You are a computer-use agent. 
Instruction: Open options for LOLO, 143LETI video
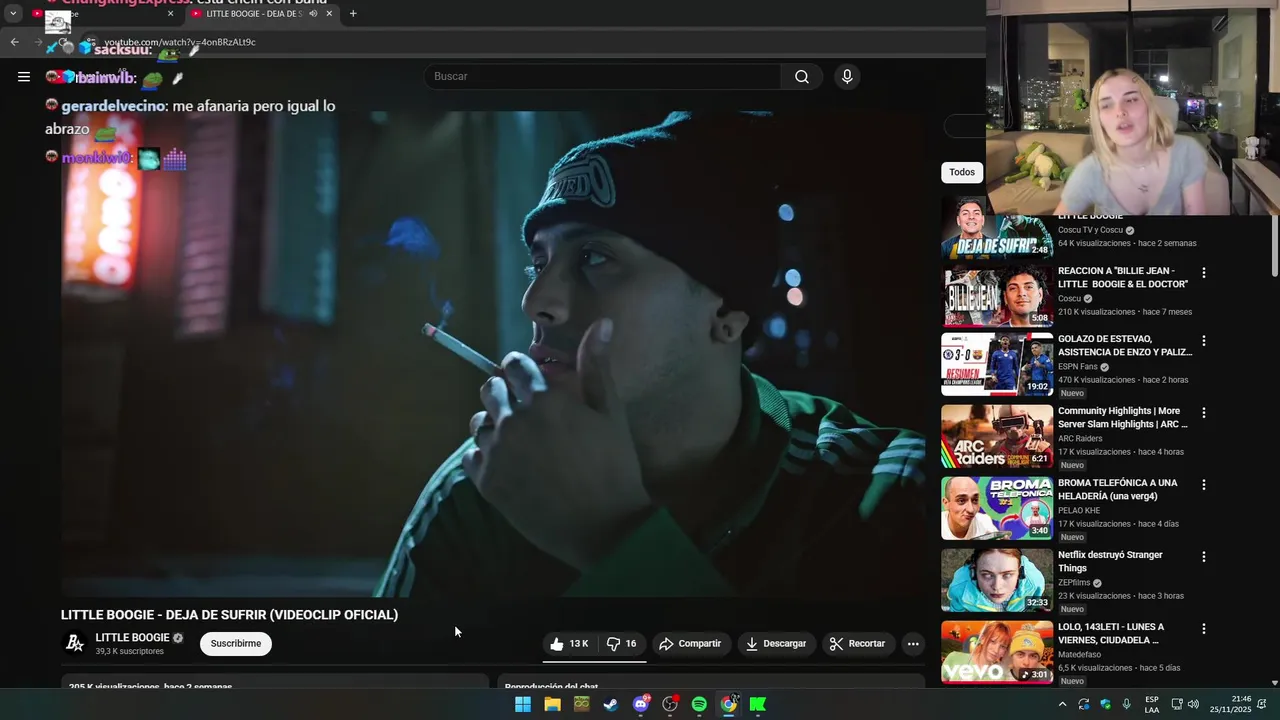[x=1204, y=629]
